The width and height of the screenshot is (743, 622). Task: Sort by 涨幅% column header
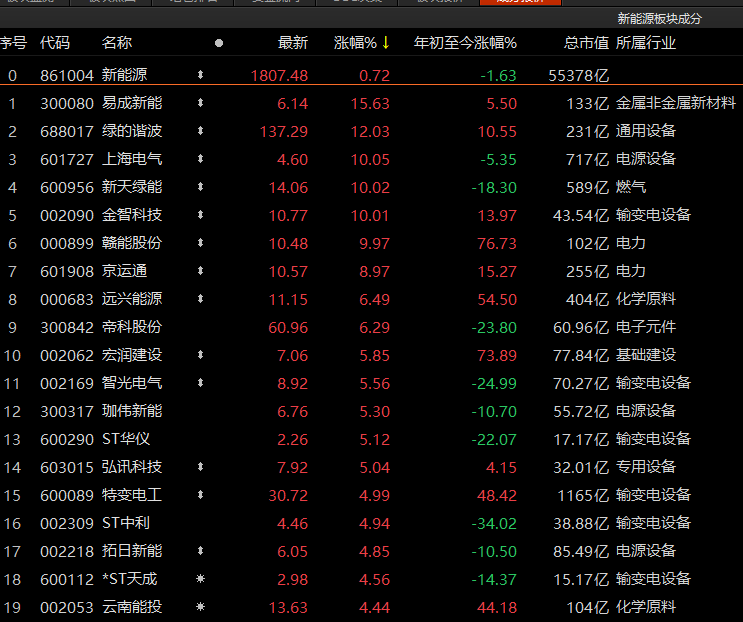pyautogui.click(x=355, y=43)
